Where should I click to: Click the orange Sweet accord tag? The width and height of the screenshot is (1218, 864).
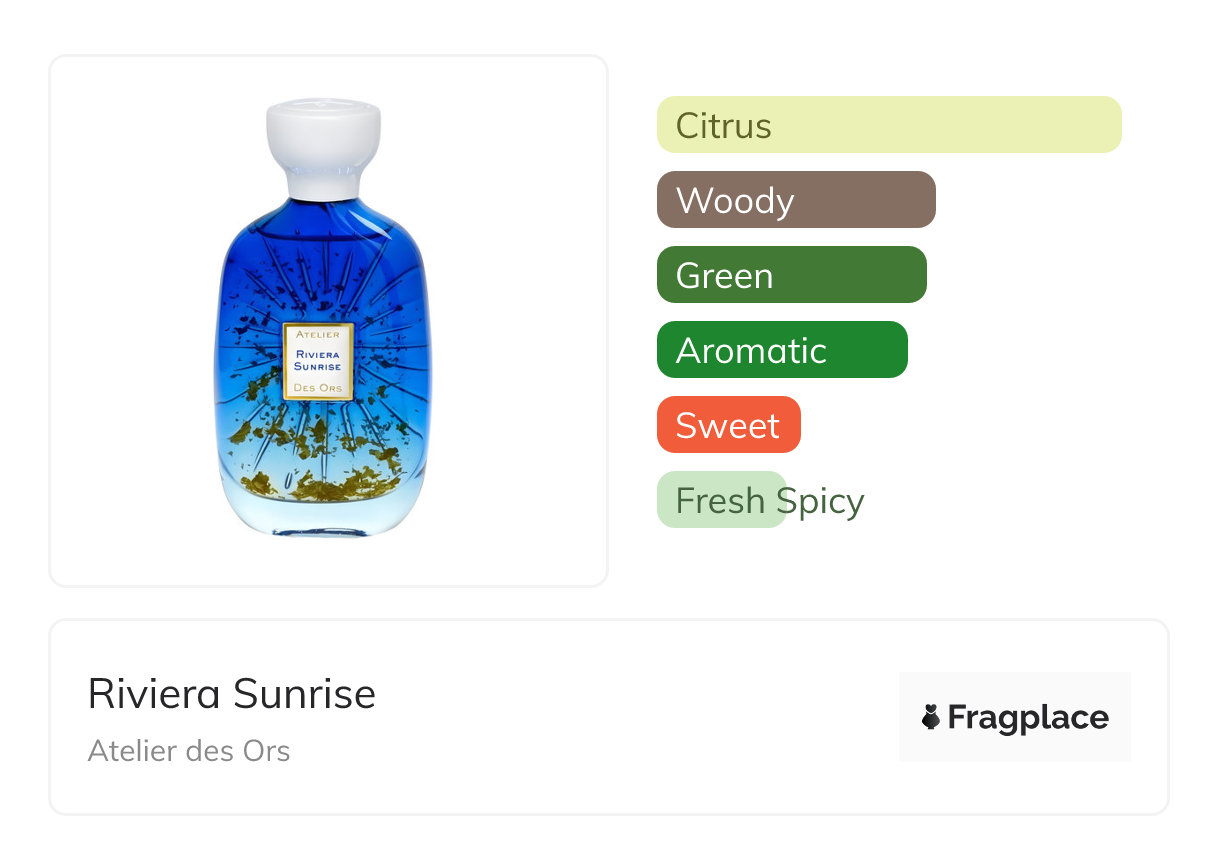coord(728,425)
